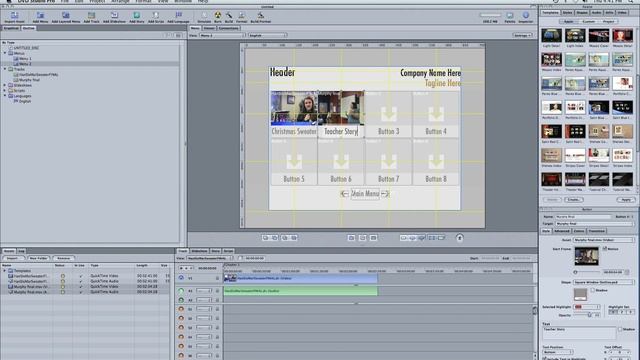
Task: Open the File menu
Action: 64,1
